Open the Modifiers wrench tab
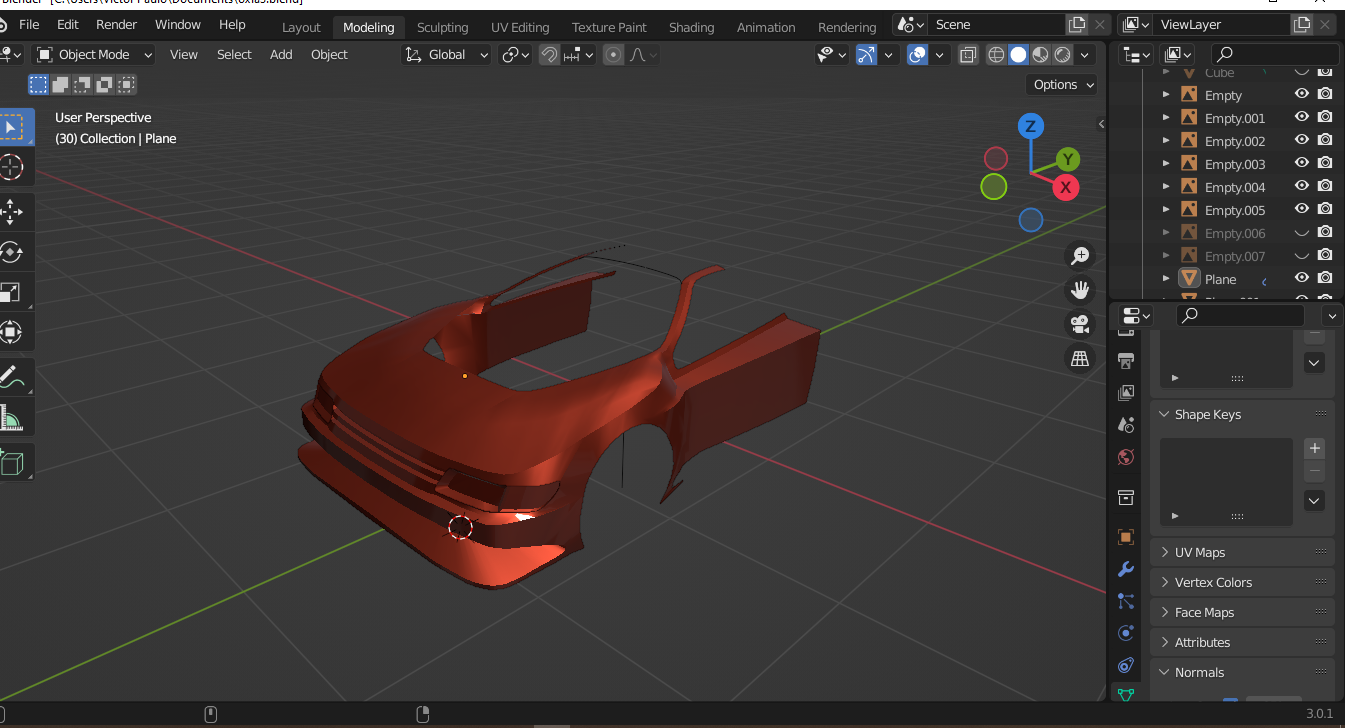This screenshot has width=1345, height=728. pos(1126,569)
